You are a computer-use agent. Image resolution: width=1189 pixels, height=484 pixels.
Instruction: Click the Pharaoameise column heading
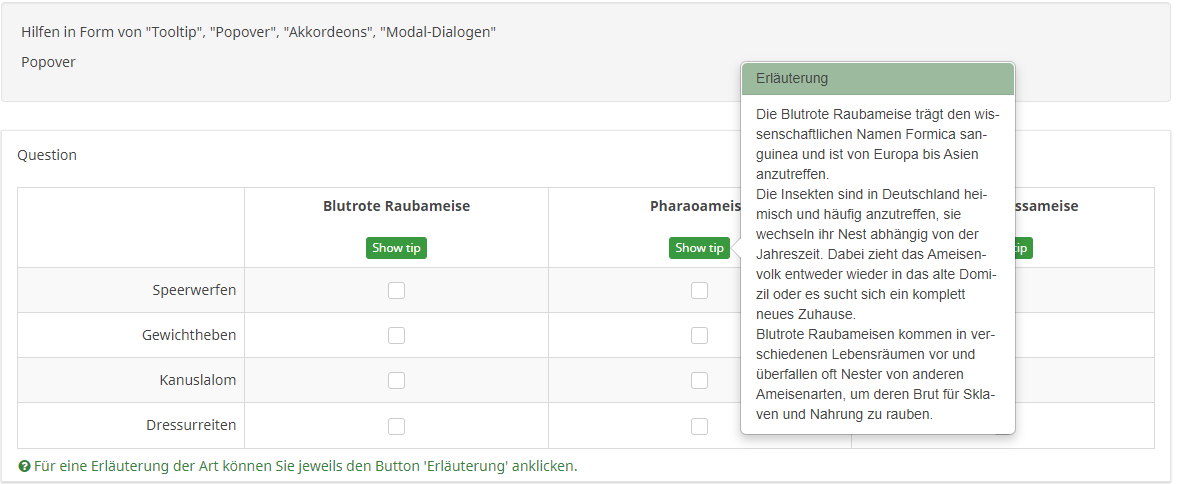[x=695, y=206]
